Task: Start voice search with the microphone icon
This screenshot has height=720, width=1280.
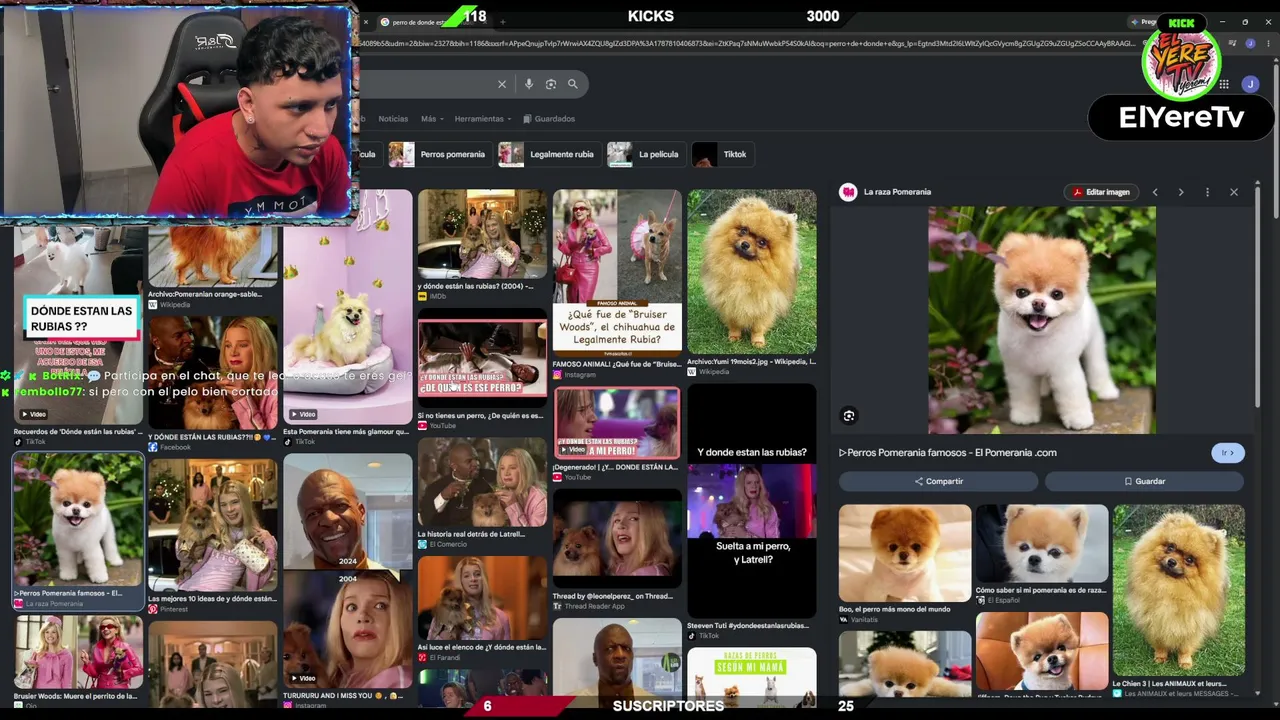Action: click(x=529, y=84)
